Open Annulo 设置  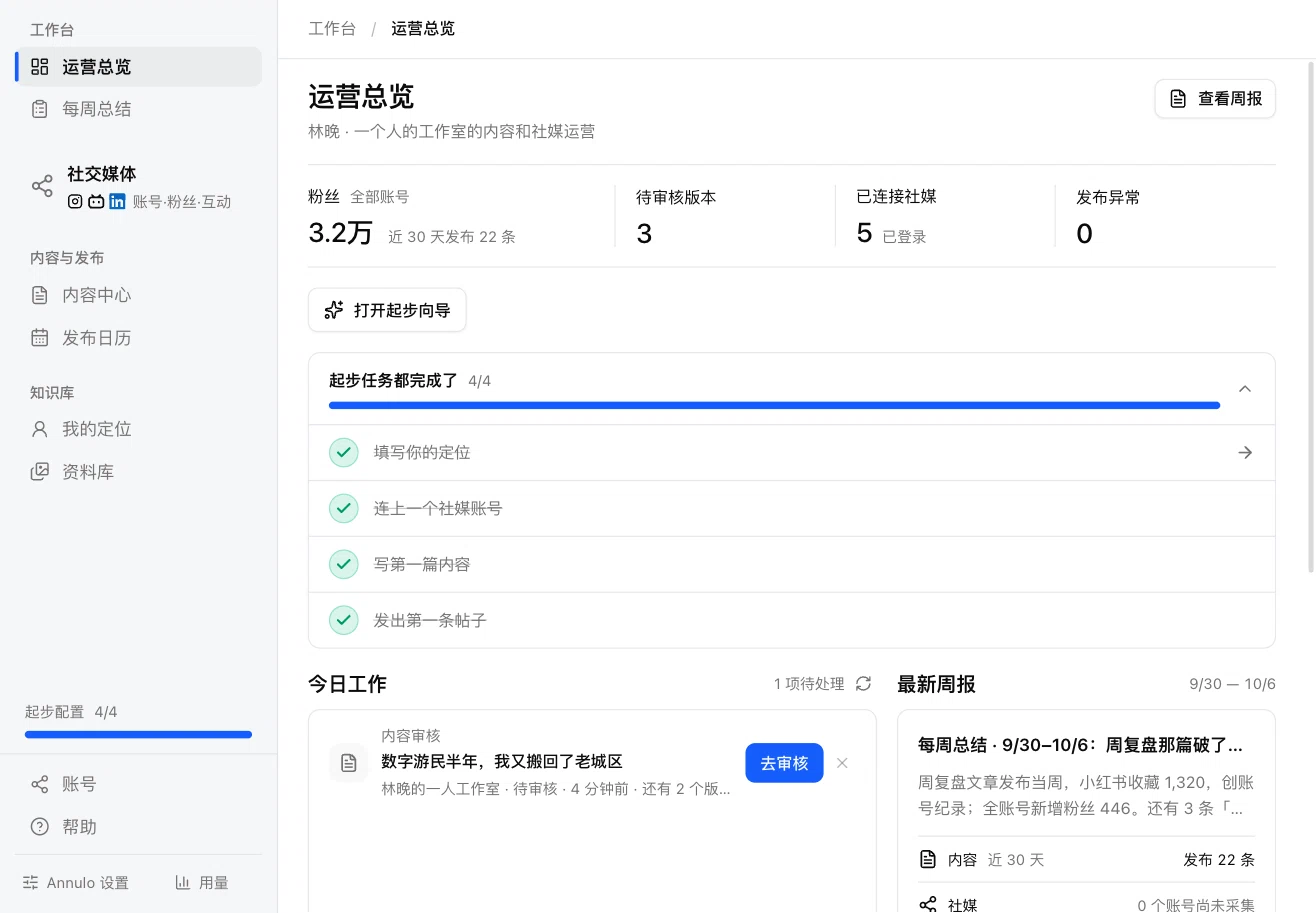(76, 883)
